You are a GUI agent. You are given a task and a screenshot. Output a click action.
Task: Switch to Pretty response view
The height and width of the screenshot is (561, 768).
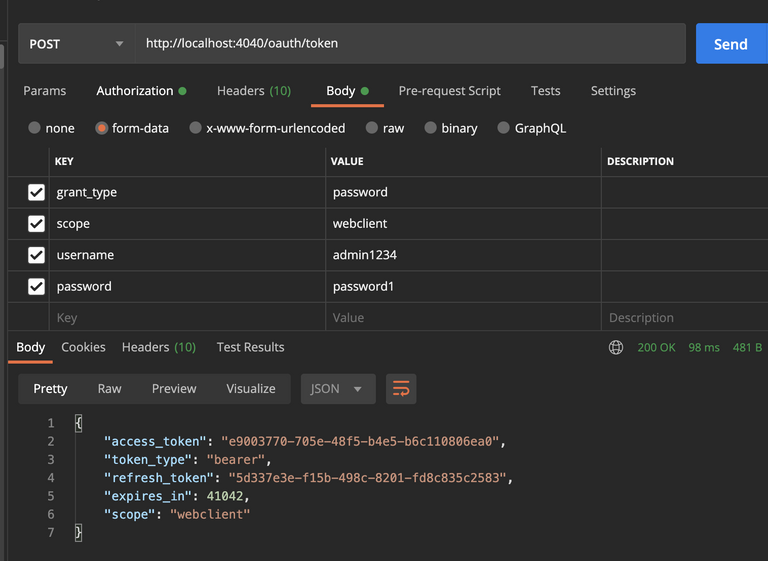click(x=50, y=389)
